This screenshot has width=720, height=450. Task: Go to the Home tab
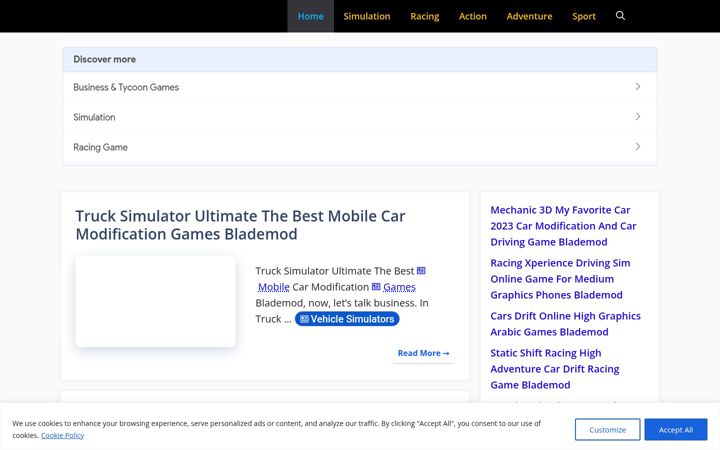click(310, 16)
